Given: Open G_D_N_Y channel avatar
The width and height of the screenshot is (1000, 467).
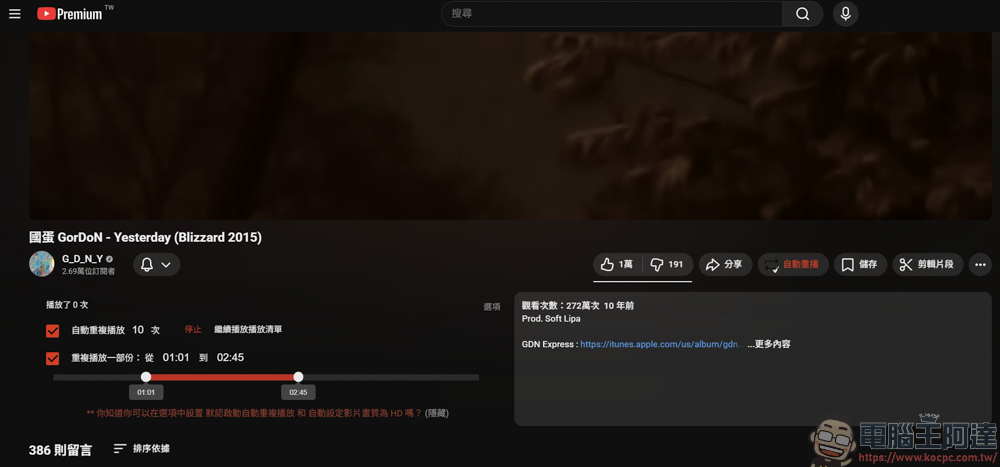Looking at the screenshot, I should point(41,264).
